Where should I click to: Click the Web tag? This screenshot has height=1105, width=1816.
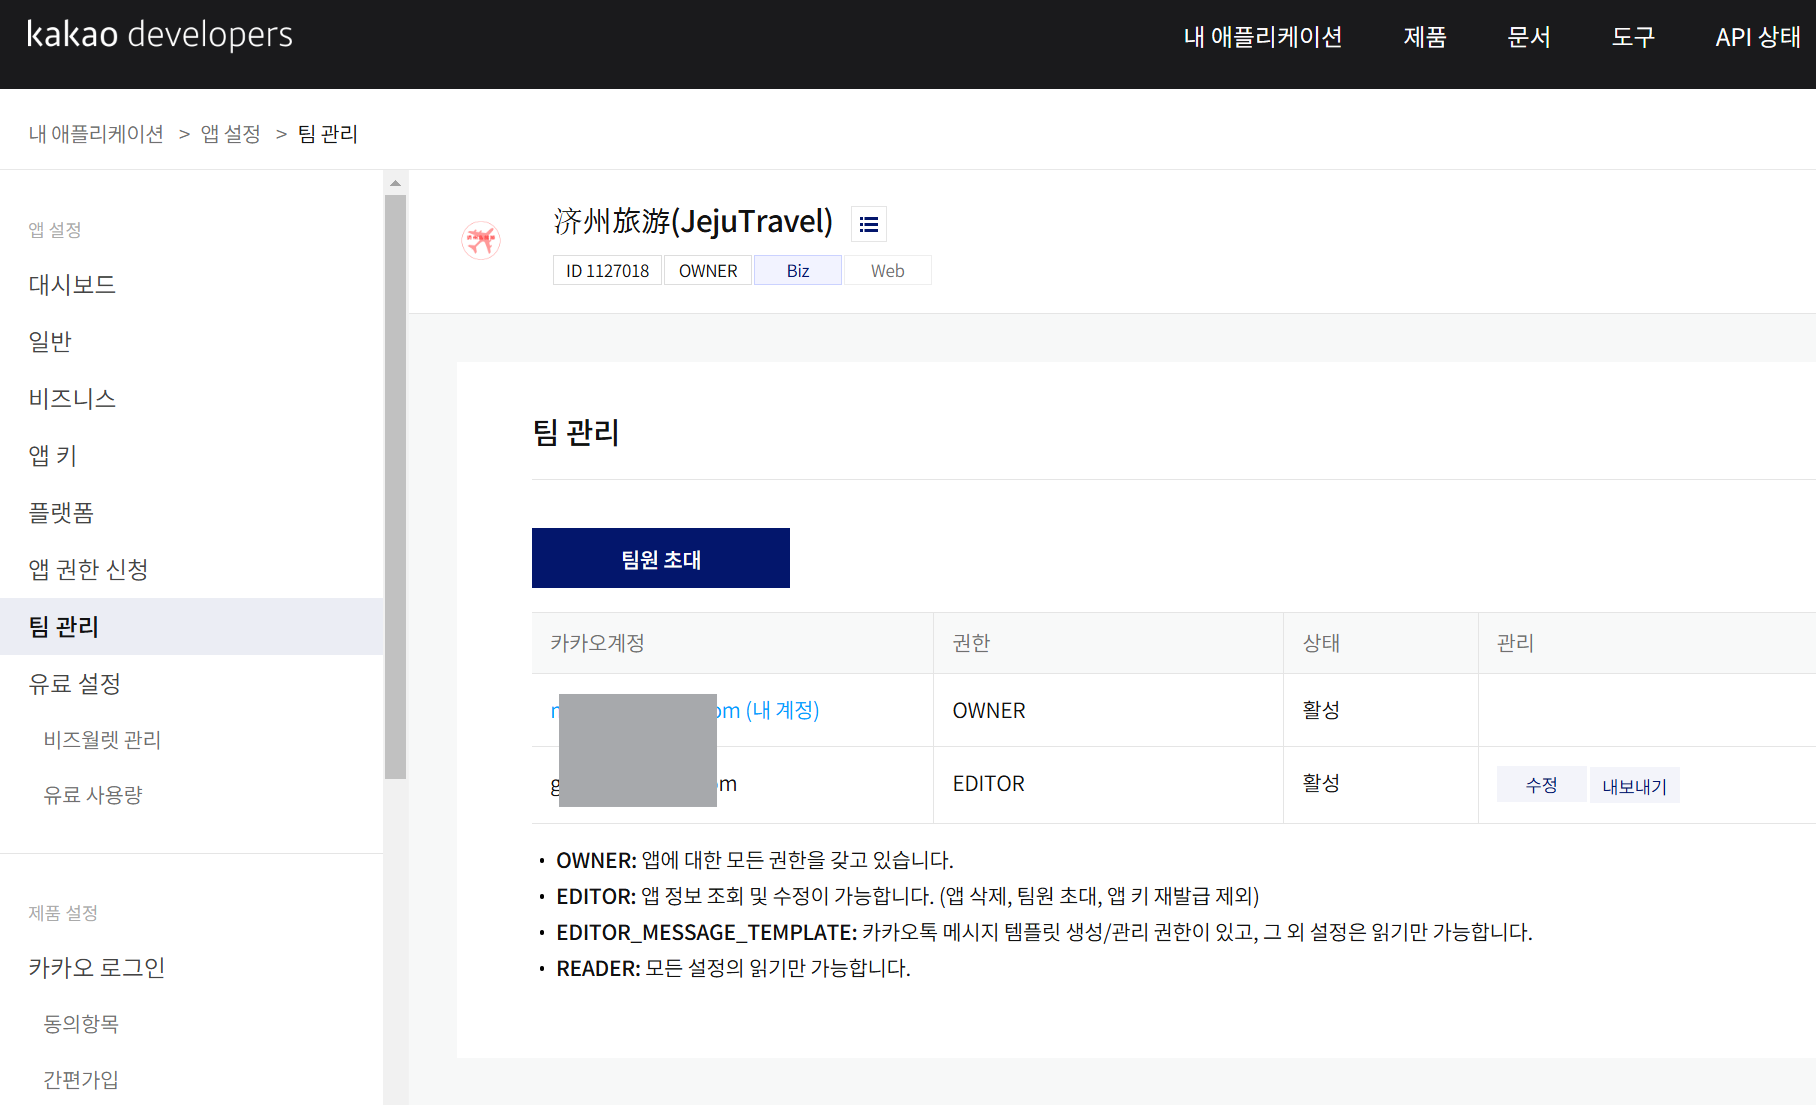point(887,271)
